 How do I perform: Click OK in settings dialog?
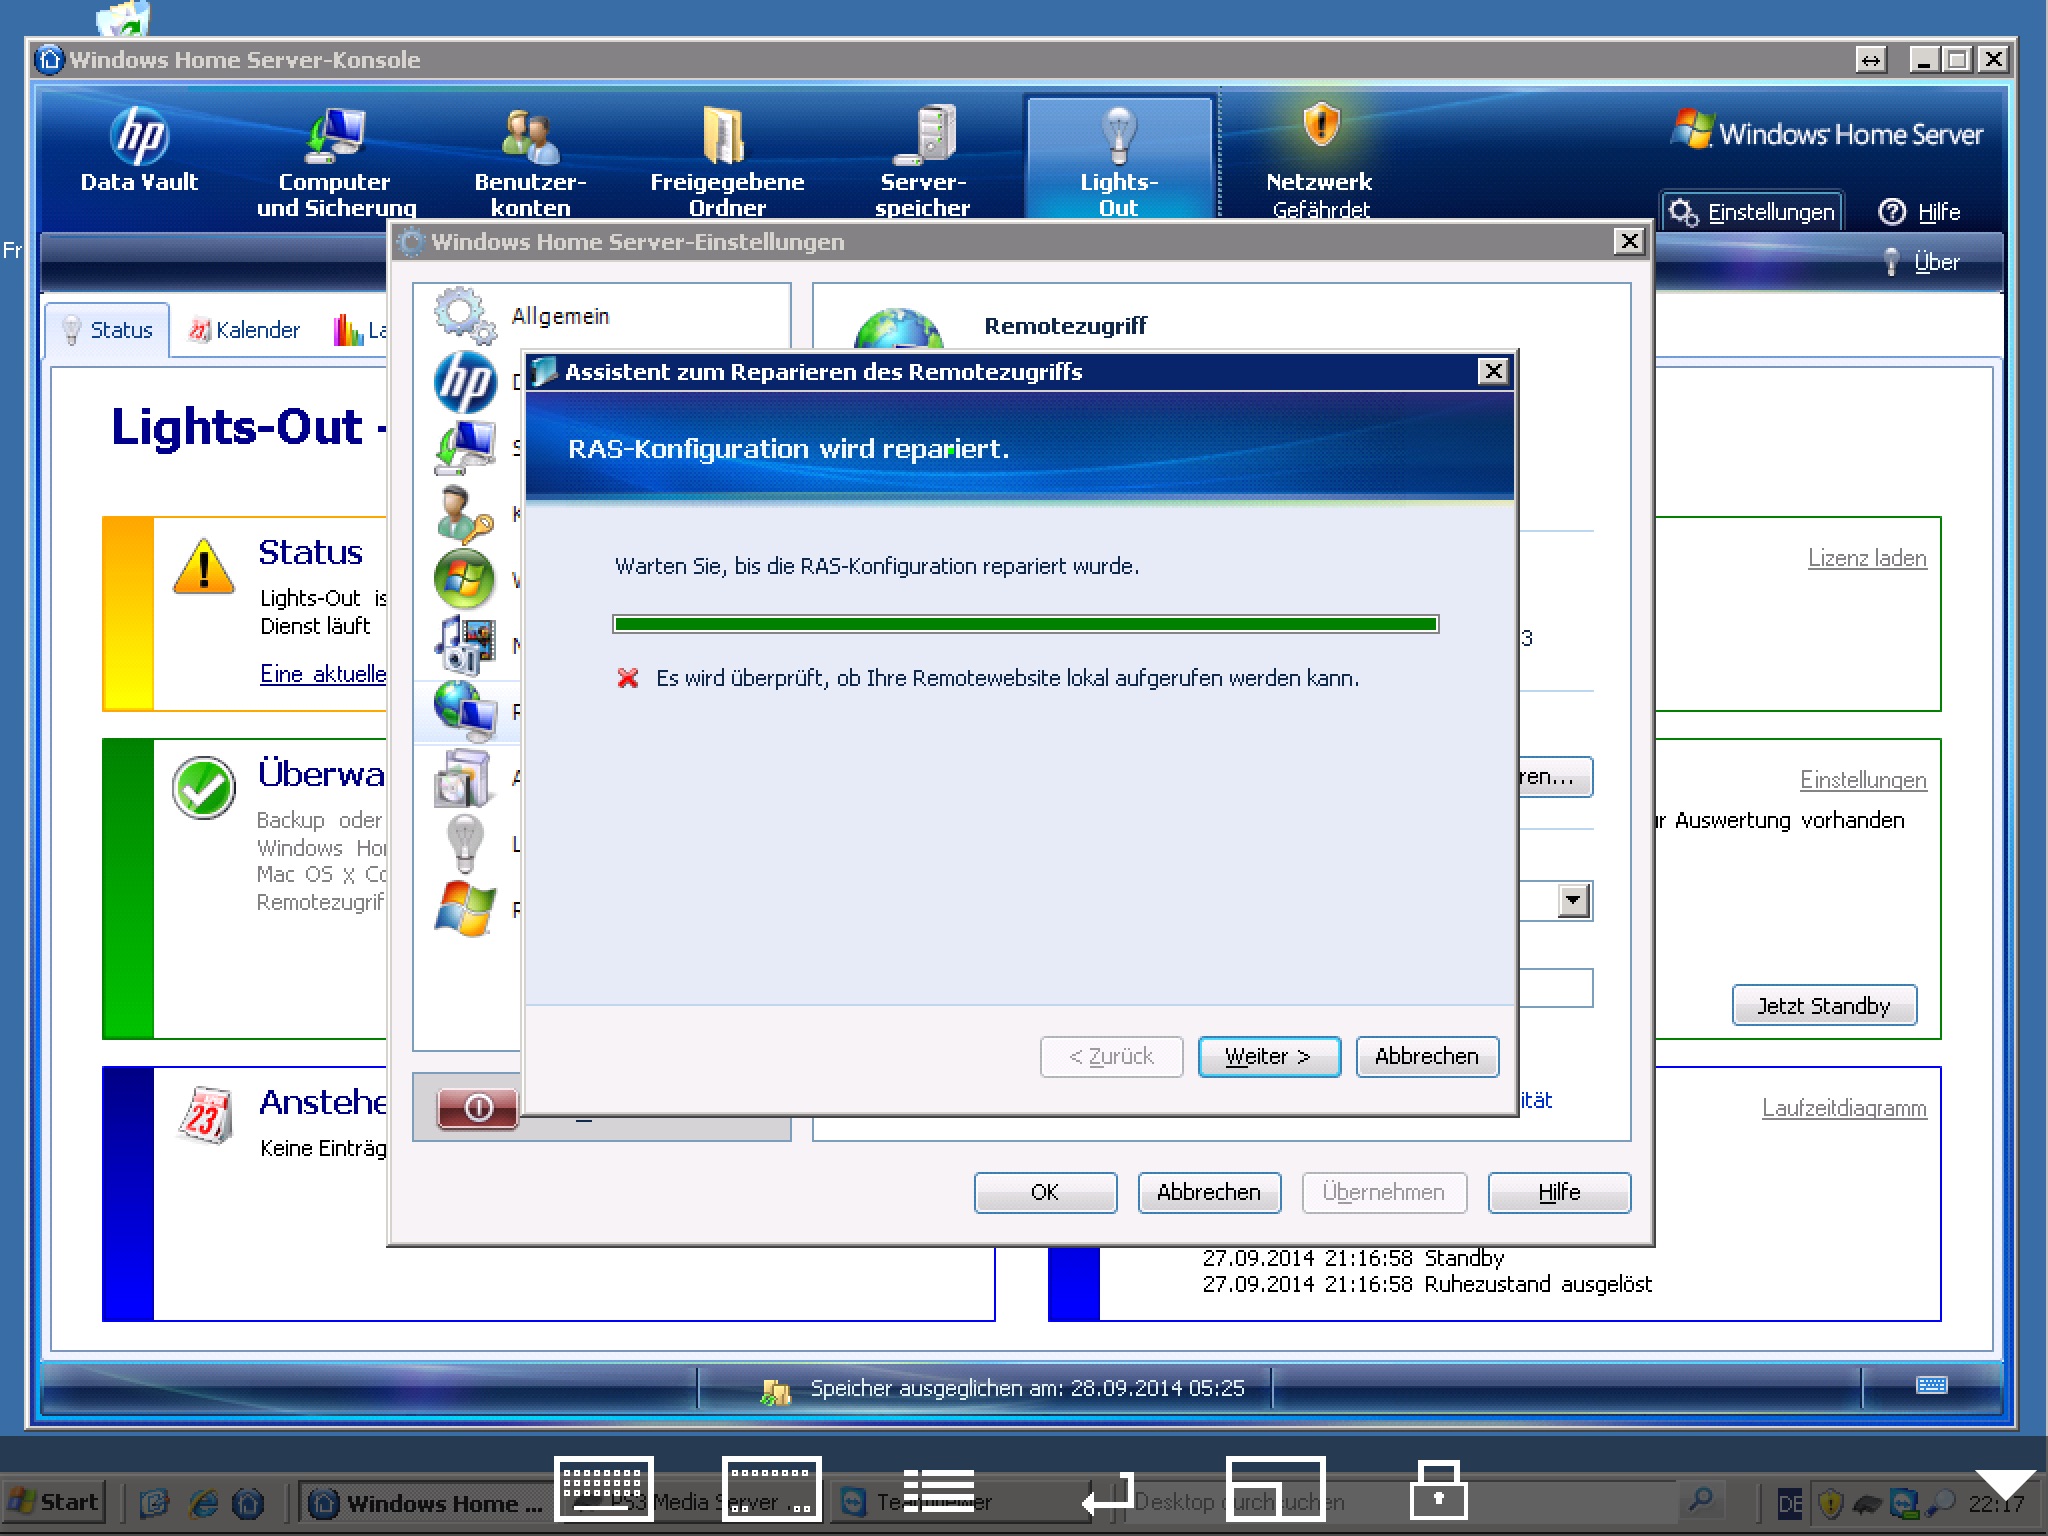(1045, 1192)
